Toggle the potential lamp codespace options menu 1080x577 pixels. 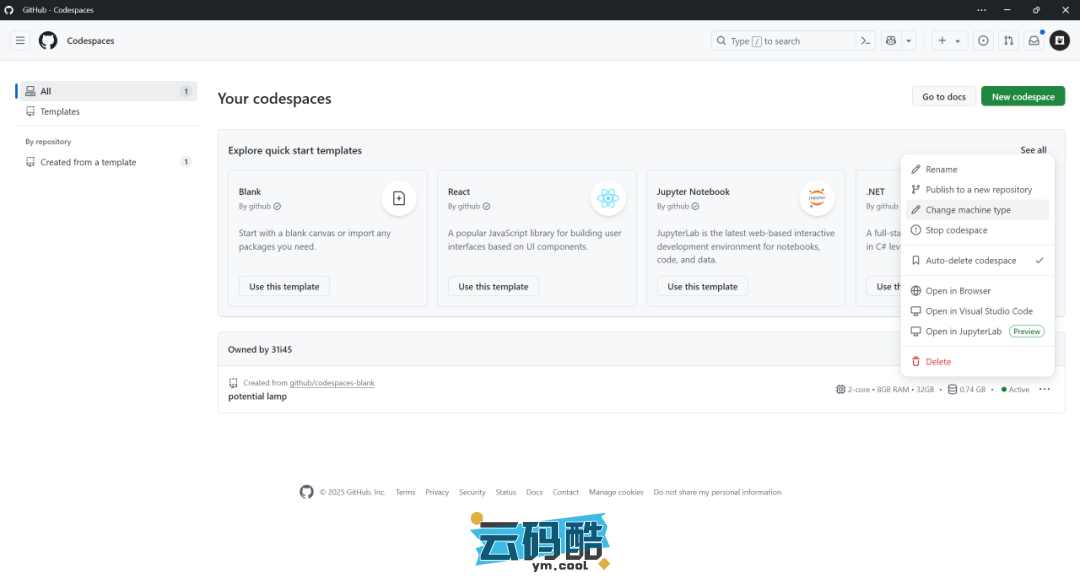click(x=1044, y=389)
